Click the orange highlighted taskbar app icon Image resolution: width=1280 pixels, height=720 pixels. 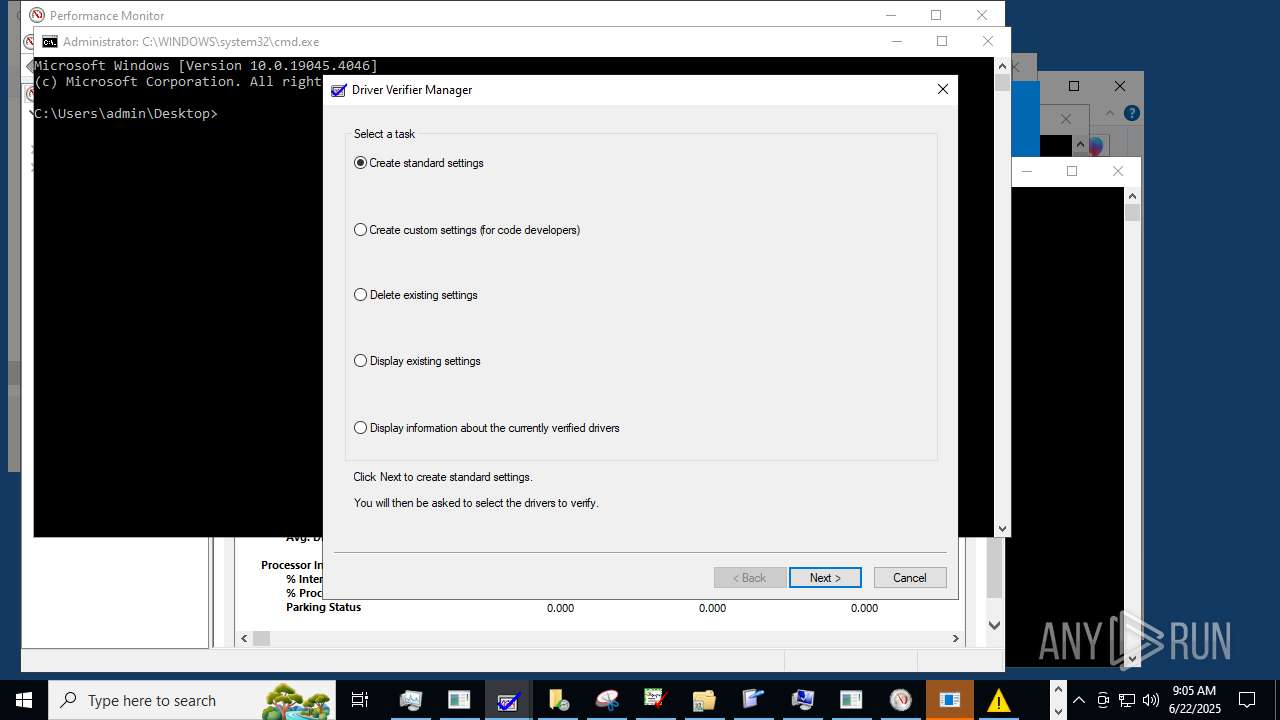(x=949, y=700)
